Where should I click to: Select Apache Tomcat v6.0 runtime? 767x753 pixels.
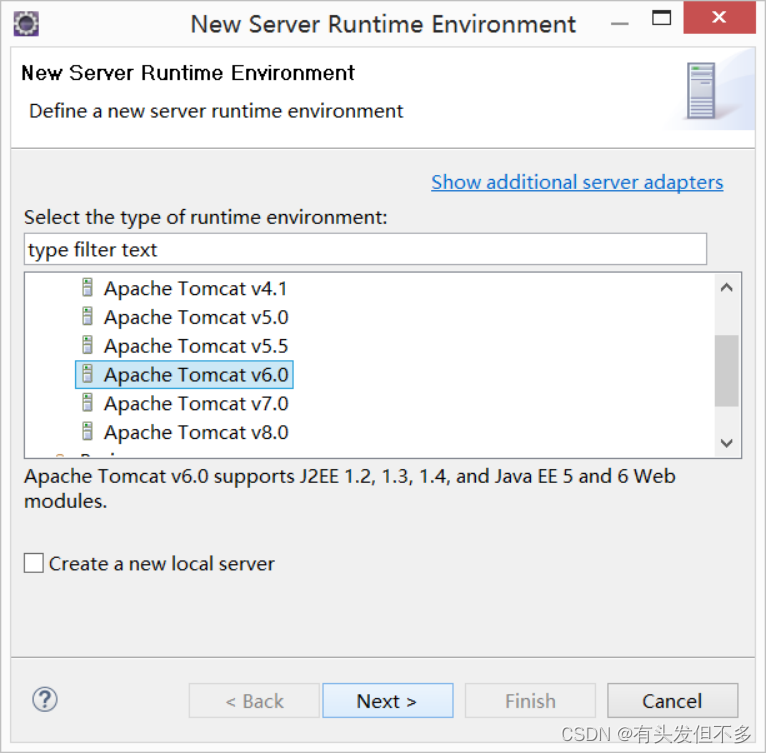click(x=184, y=375)
